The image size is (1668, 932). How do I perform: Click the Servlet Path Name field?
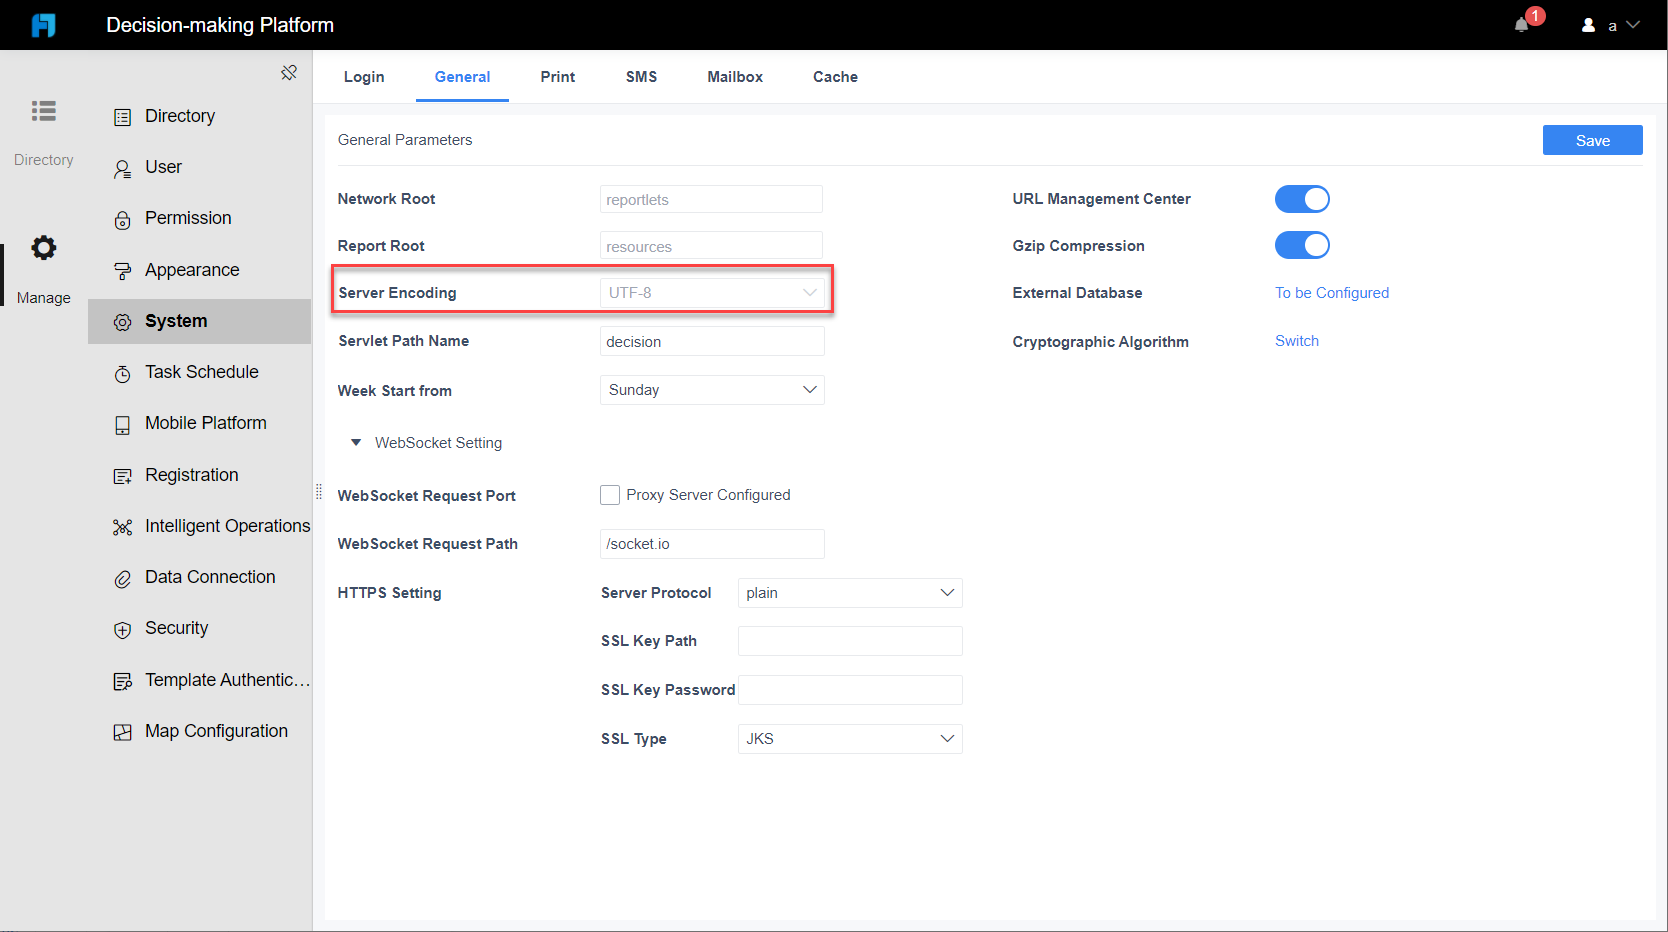coord(712,341)
